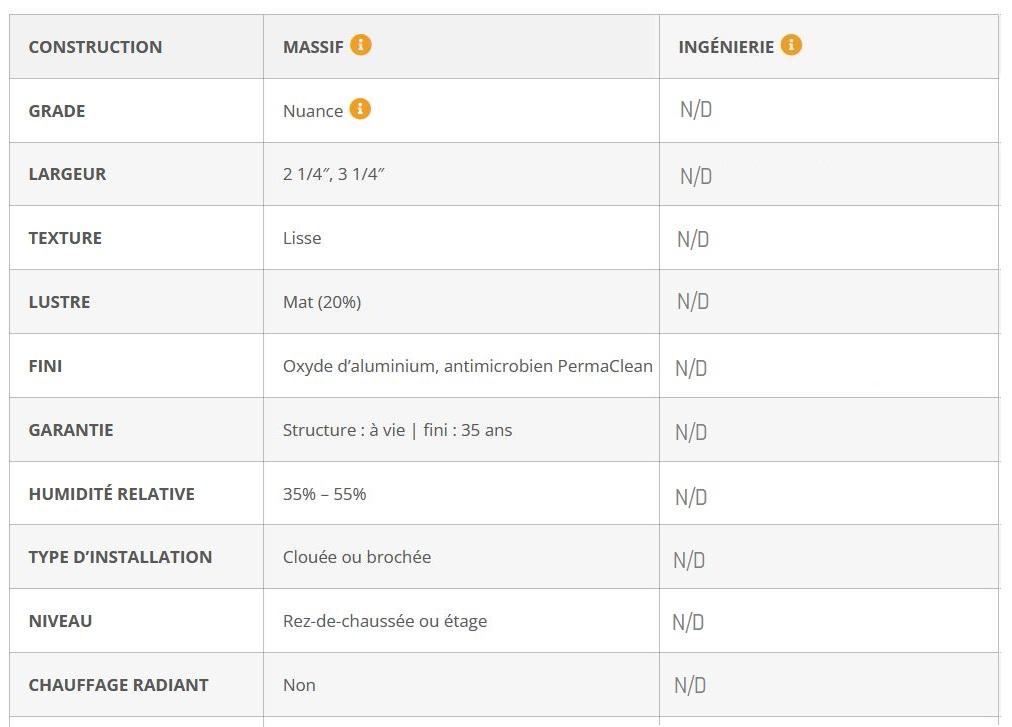Click the CHAUFFAGE RADIANT Non value
This screenshot has width=1012, height=727.
tap(299, 685)
